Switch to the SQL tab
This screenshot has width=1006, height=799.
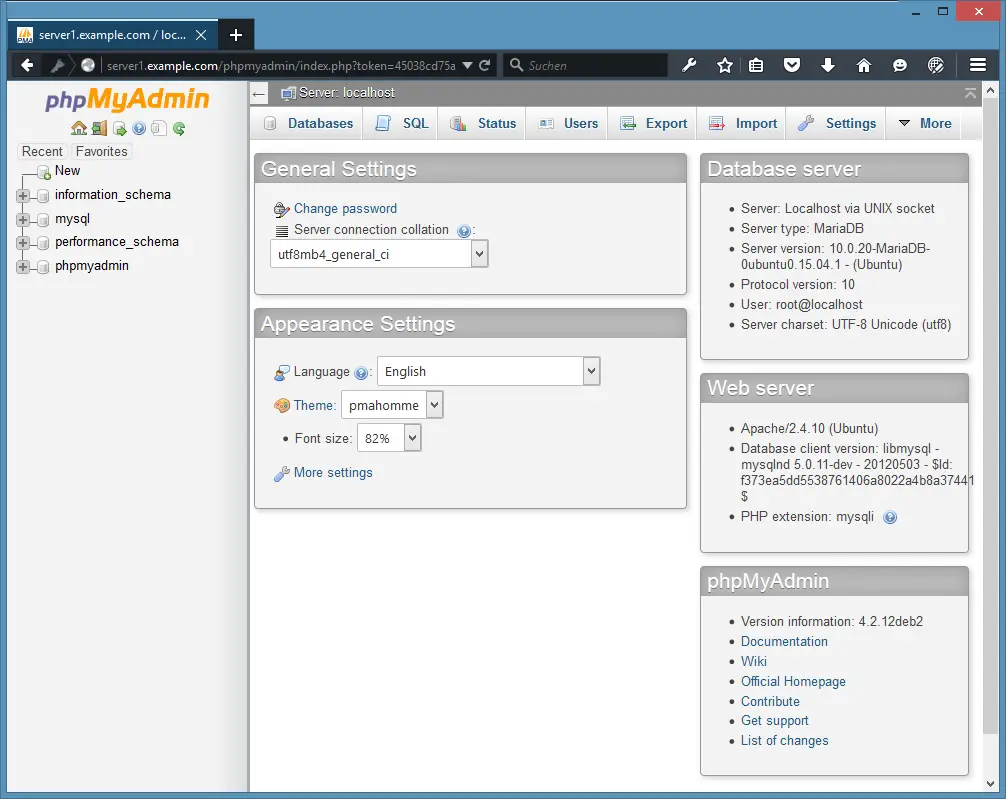pos(402,123)
